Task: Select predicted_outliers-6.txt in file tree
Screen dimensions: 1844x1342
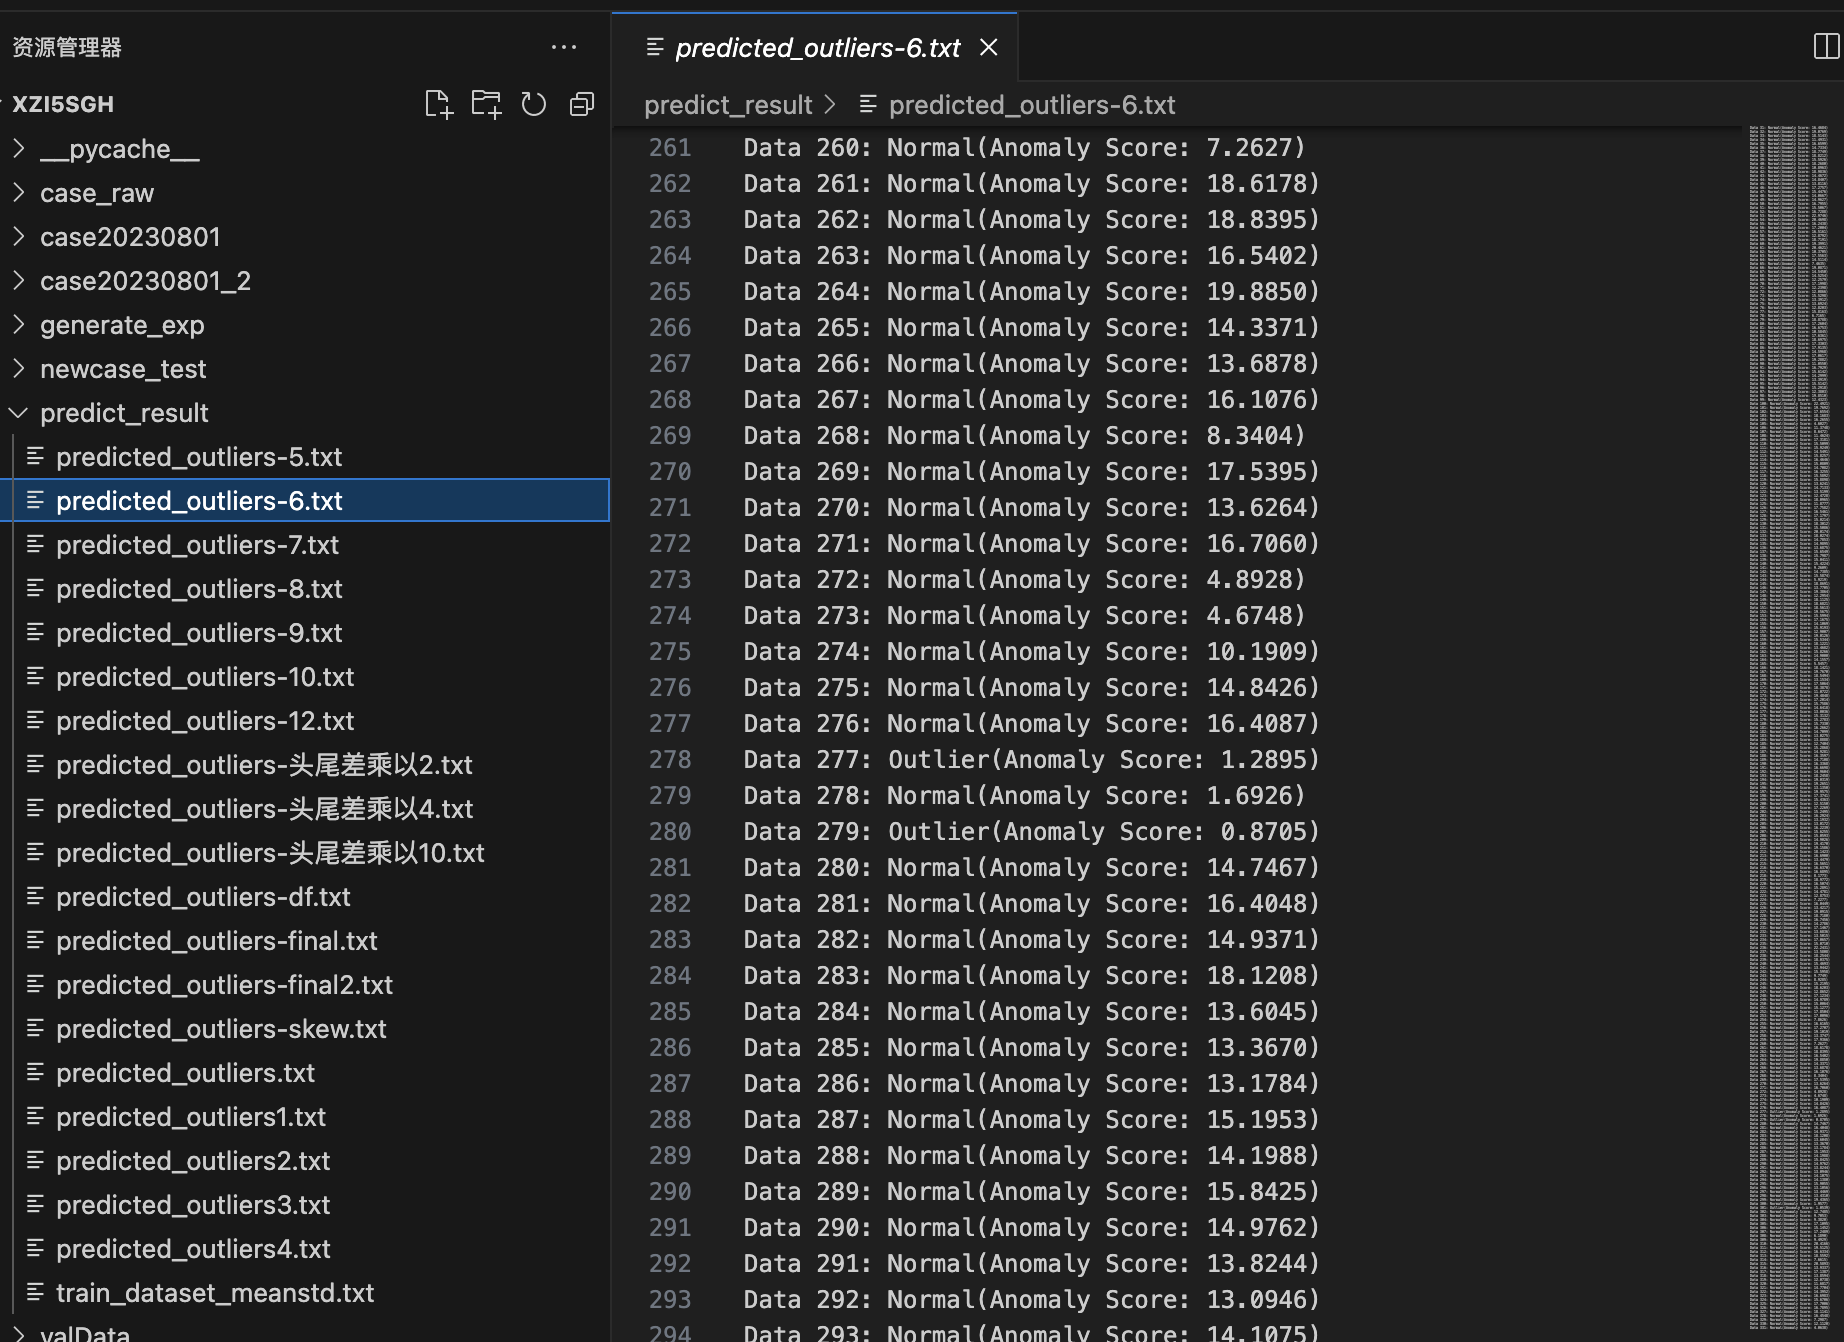Action: pyautogui.click(x=305, y=501)
